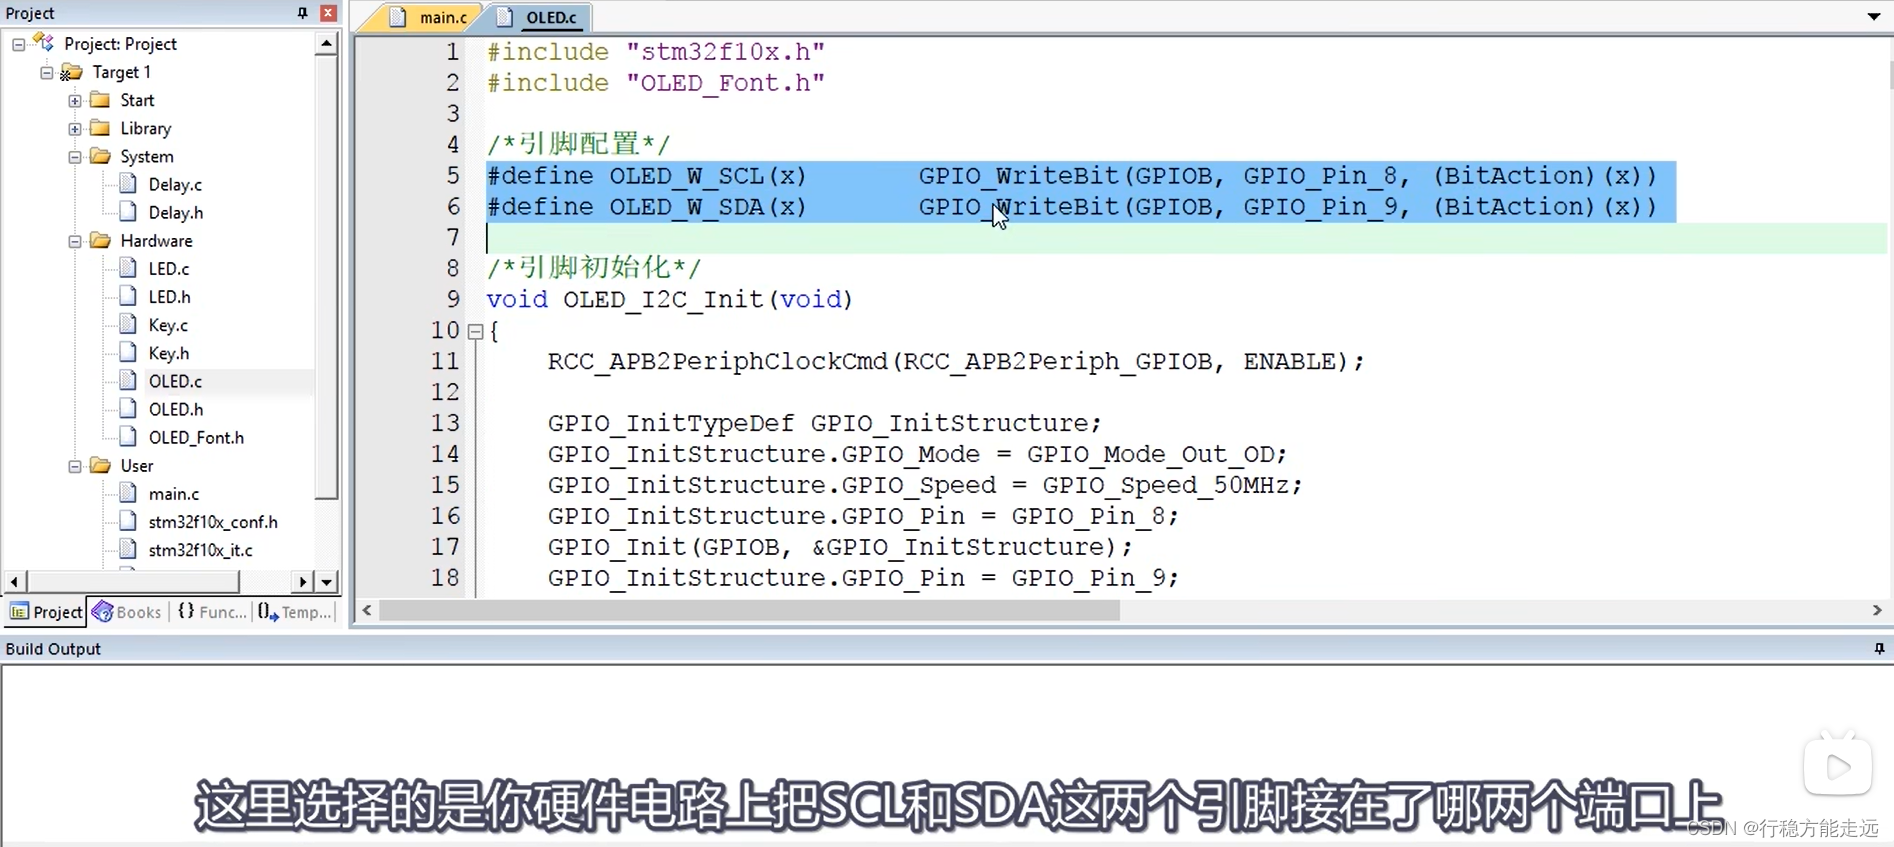This screenshot has height=847, width=1894.
Task: Collapse the System group
Action: [74, 157]
